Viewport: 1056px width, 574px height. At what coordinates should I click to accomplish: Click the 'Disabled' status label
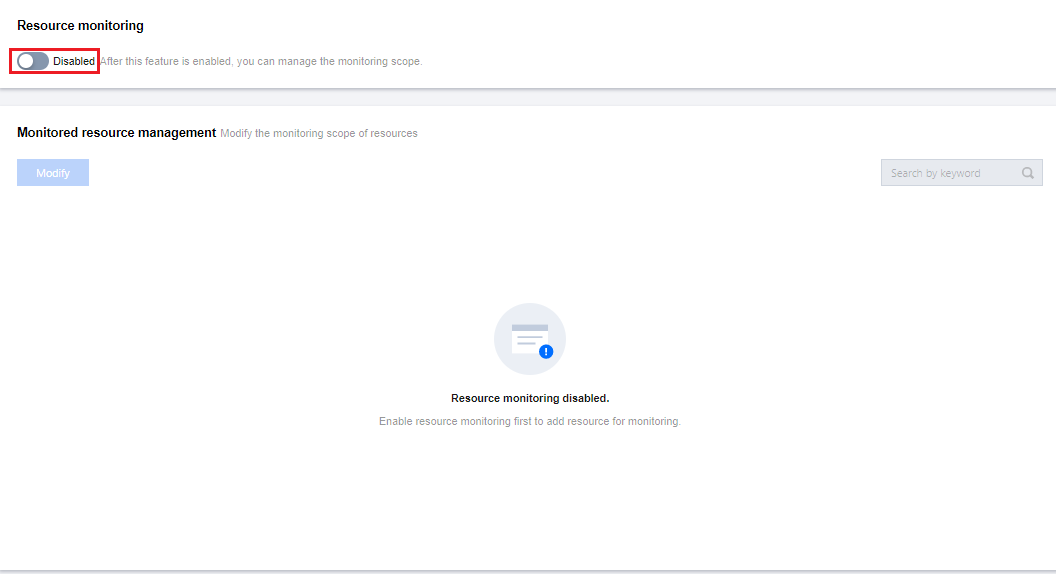(x=74, y=61)
